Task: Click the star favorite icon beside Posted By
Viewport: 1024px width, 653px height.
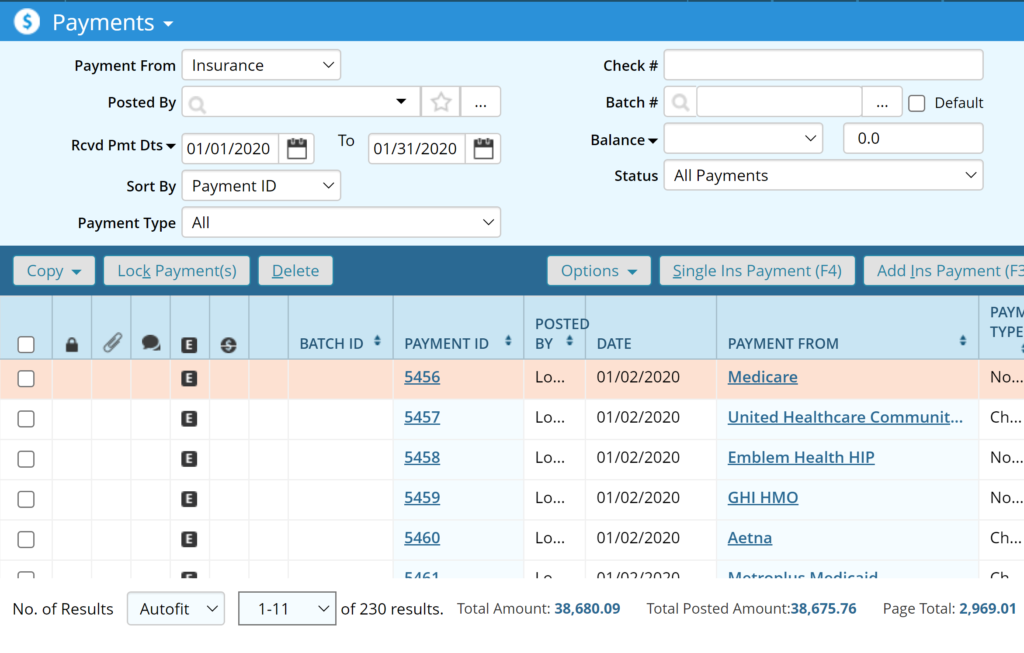Action: (441, 102)
